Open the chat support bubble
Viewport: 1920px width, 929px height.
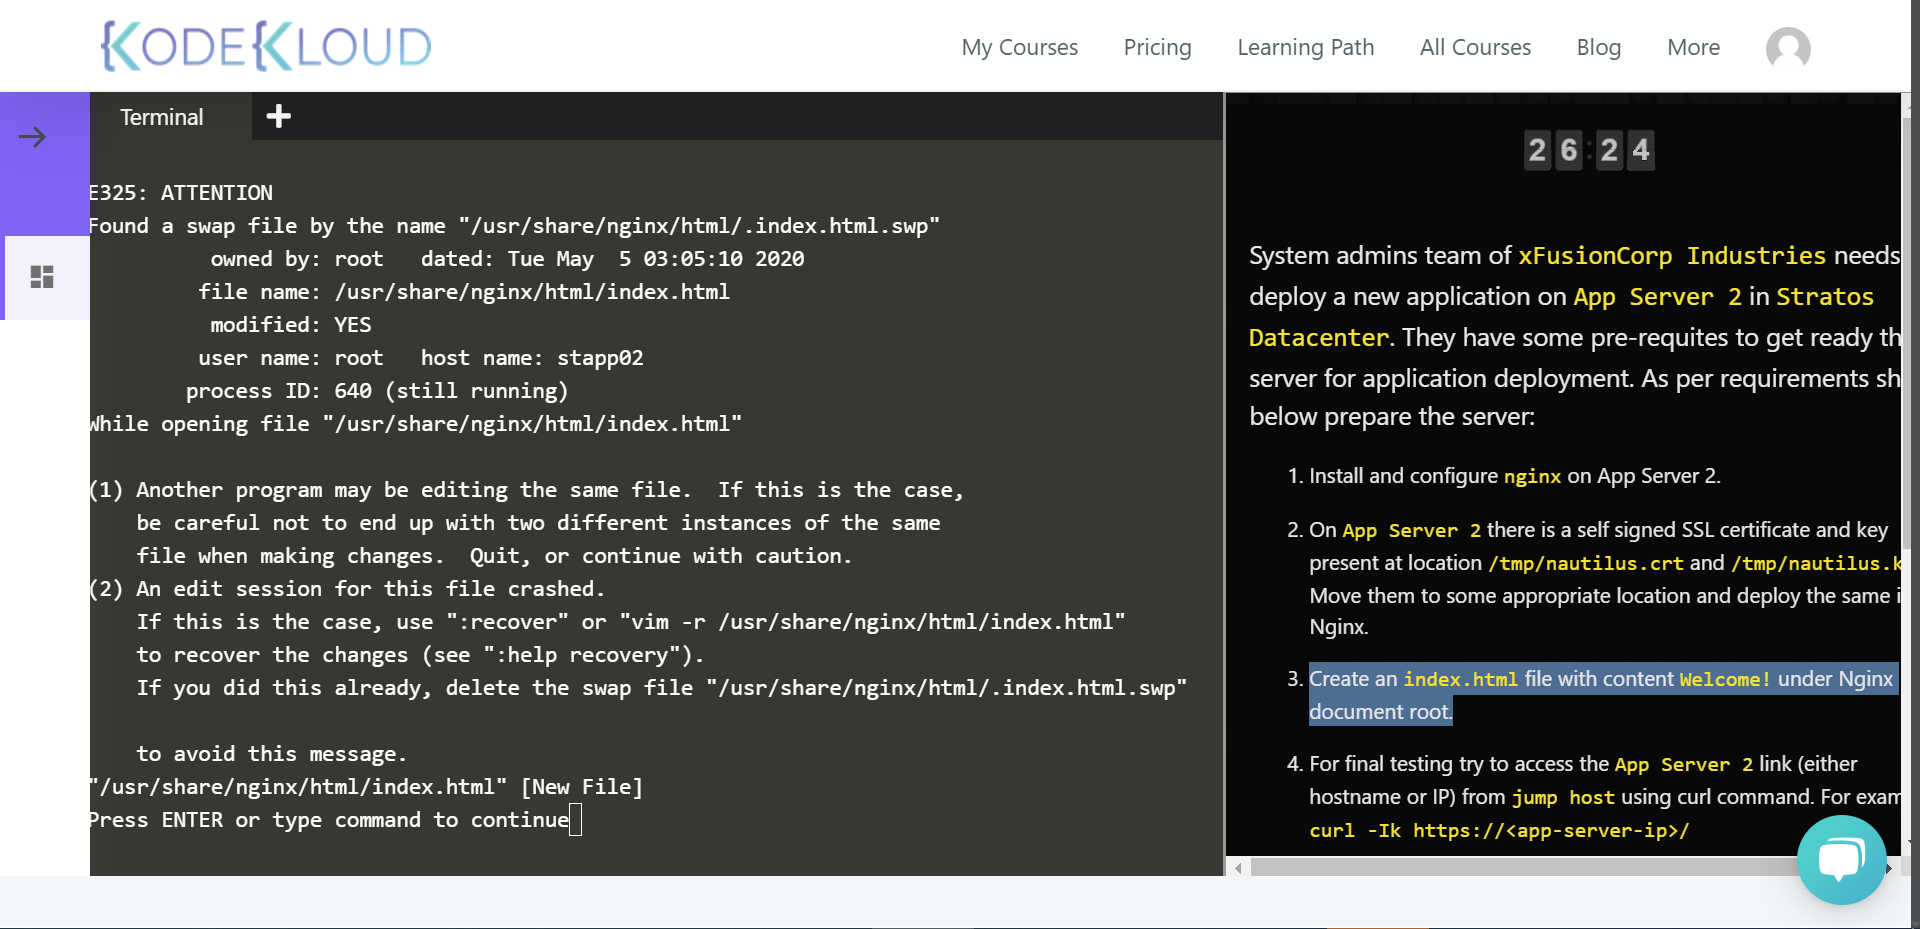tap(1841, 859)
